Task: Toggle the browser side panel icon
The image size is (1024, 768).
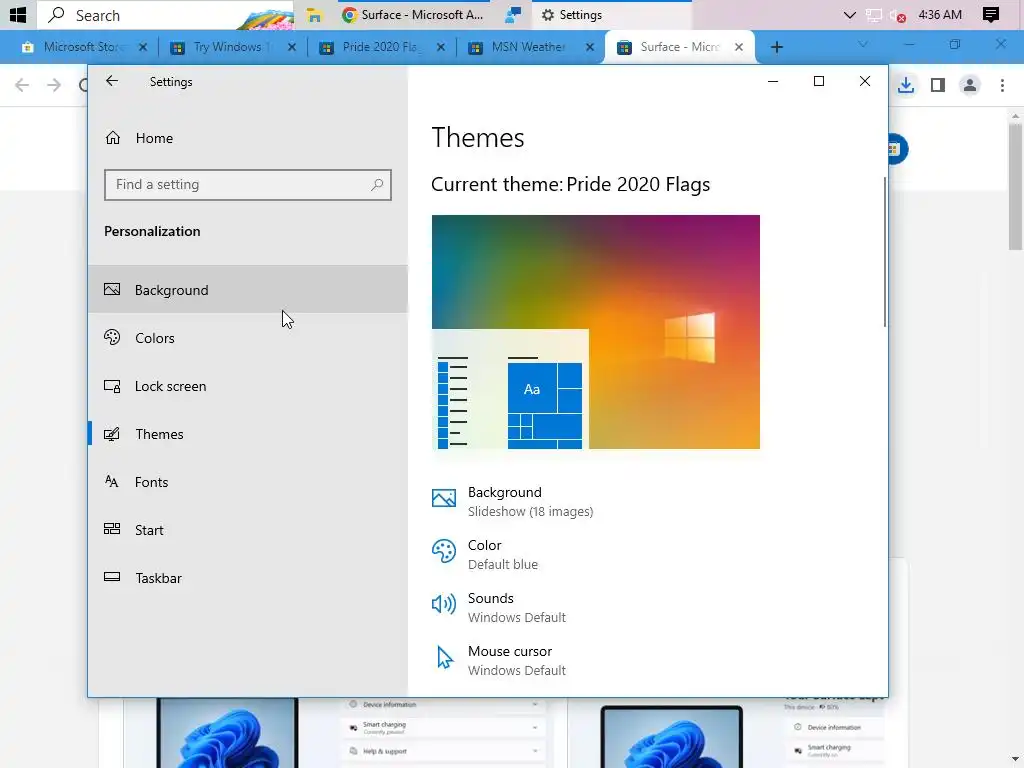Action: point(938,85)
